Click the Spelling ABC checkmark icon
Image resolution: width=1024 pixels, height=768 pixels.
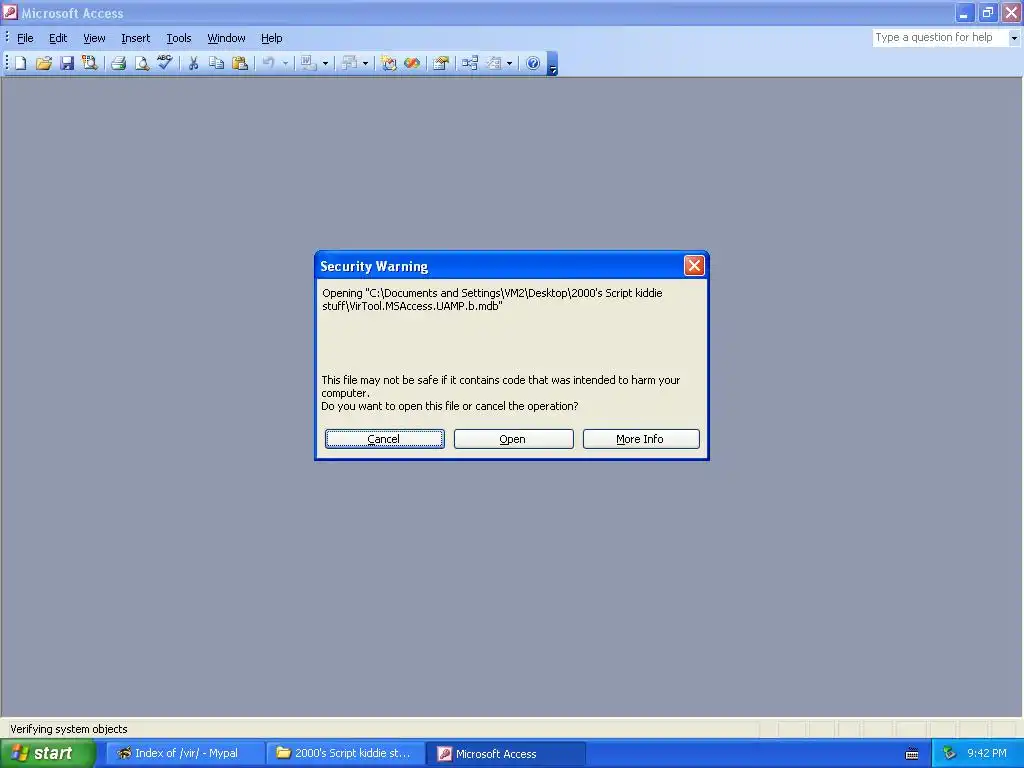tap(165, 63)
